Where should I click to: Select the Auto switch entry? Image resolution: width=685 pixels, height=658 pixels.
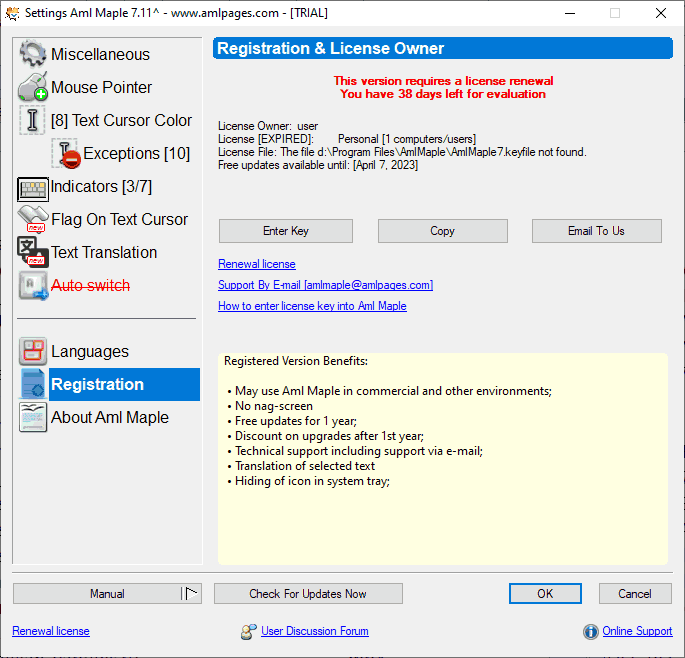point(90,285)
